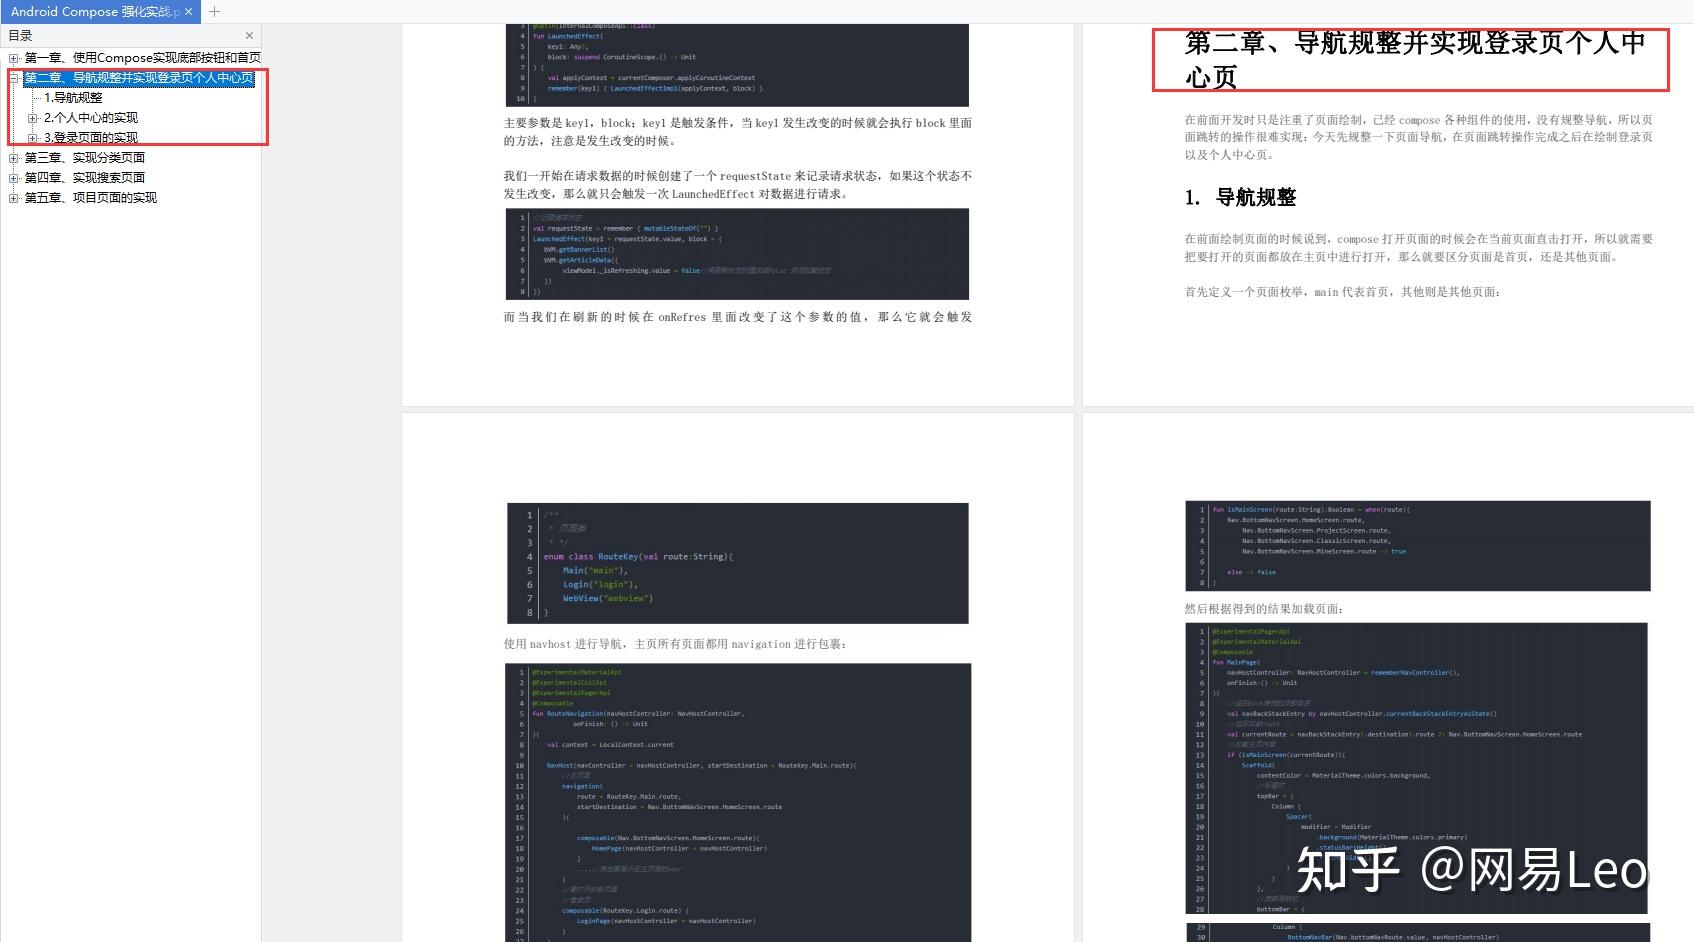The height and width of the screenshot is (942, 1694).
Task: Open the 第四章、实现搜索页面 bookmark
Action: click(85, 177)
